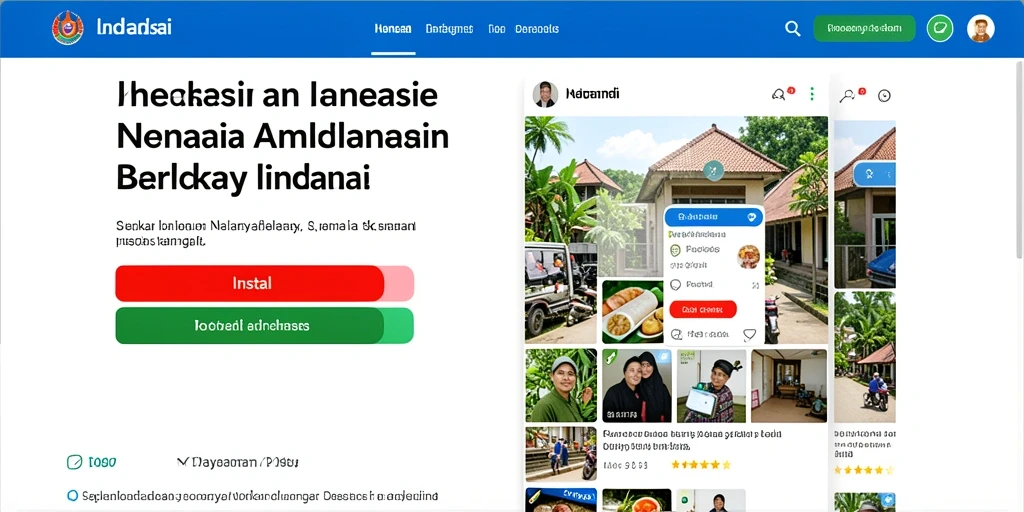Click the Indarsai round emblem logo
Viewport: 1024px width, 512px height.
coord(67,28)
